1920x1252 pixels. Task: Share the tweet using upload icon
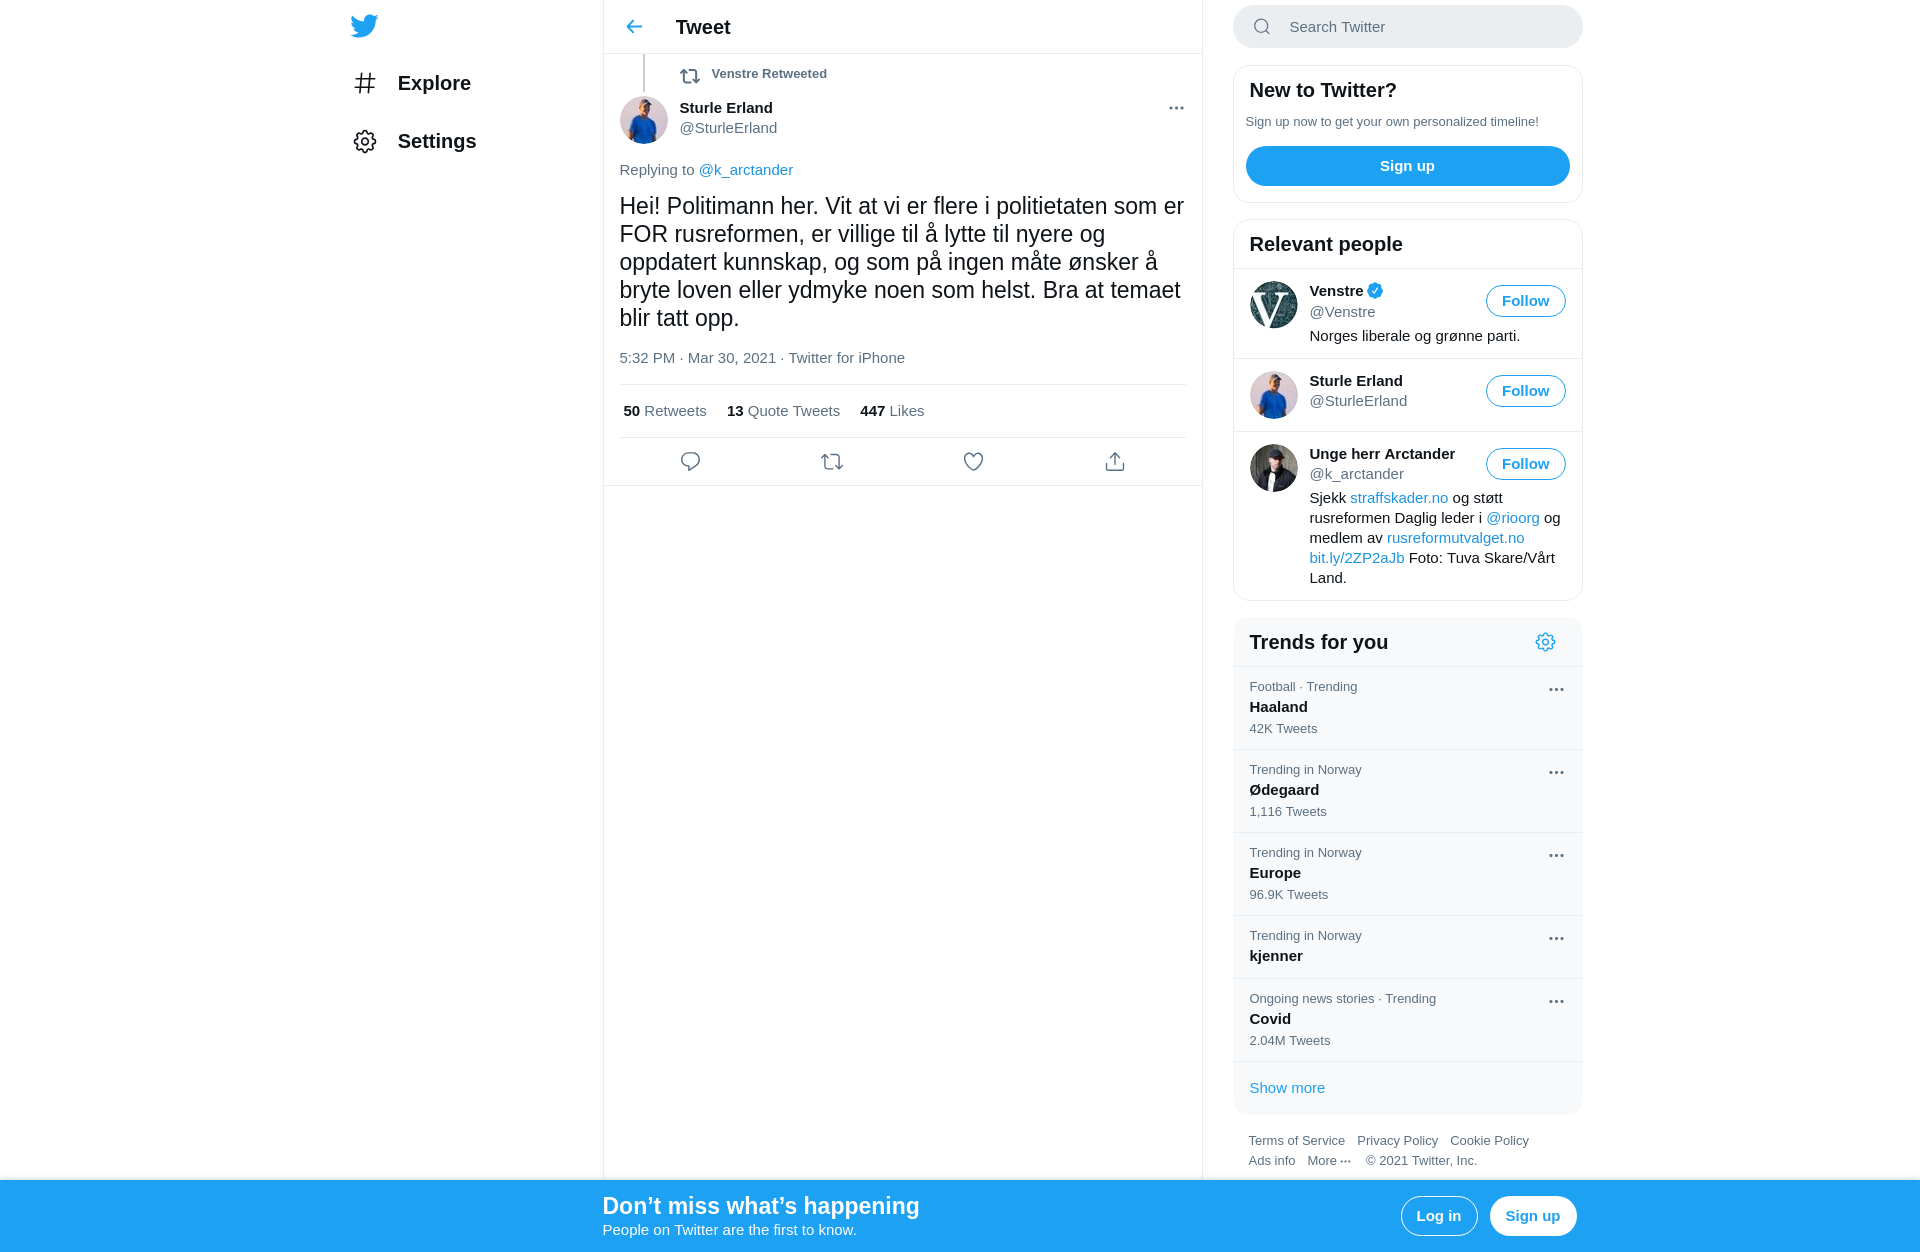tap(1115, 462)
